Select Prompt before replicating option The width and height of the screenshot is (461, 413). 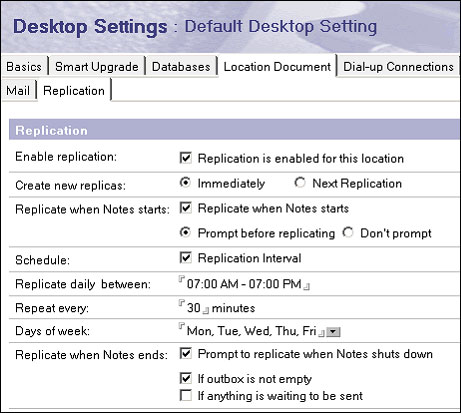coord(185,232)
